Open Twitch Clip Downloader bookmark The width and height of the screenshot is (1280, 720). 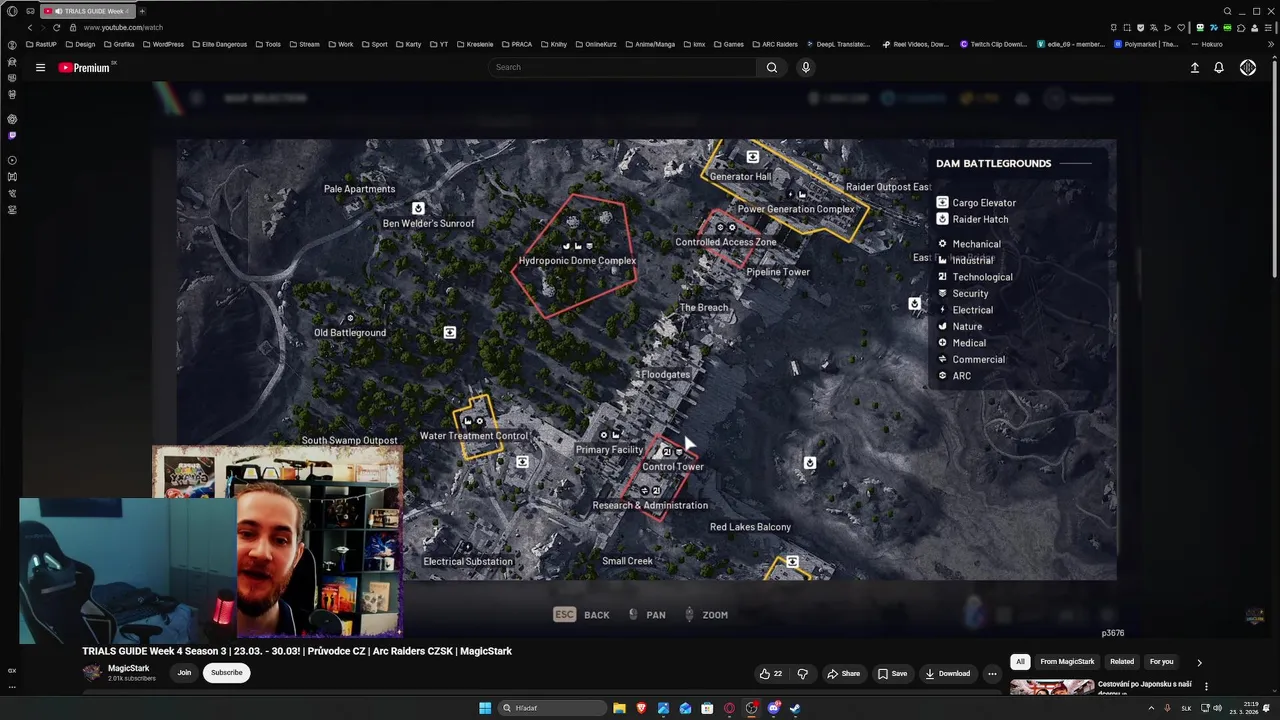click(993, 44)
